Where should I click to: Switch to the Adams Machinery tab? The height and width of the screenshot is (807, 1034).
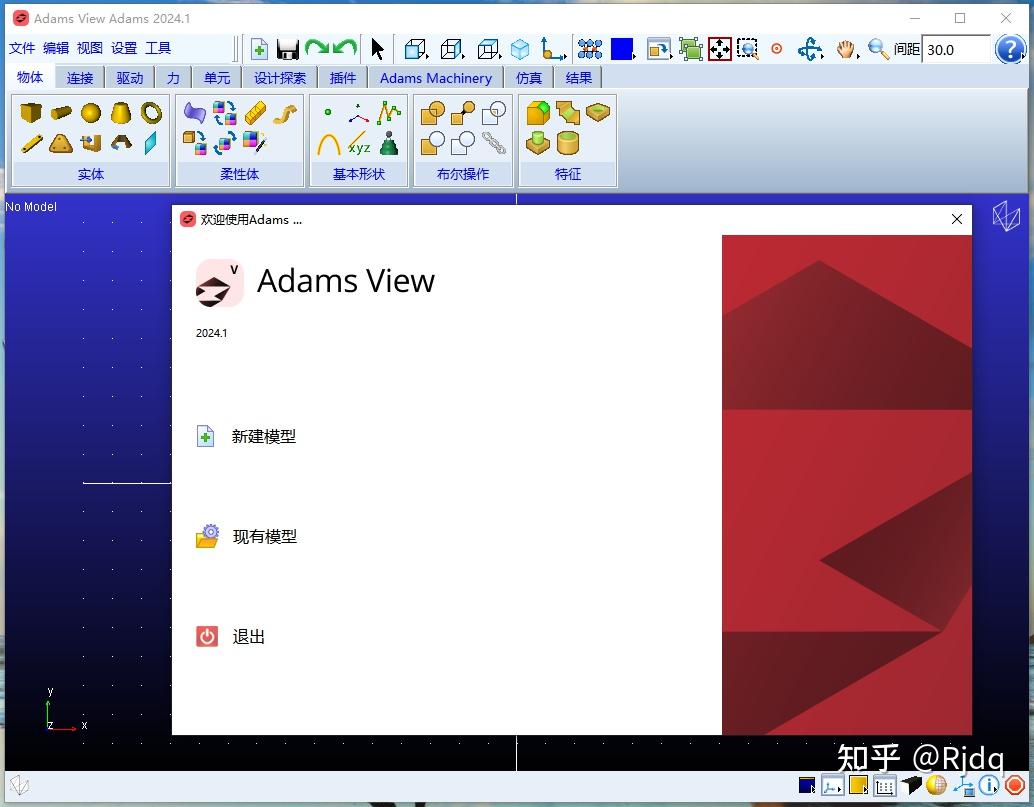(436, 77)
